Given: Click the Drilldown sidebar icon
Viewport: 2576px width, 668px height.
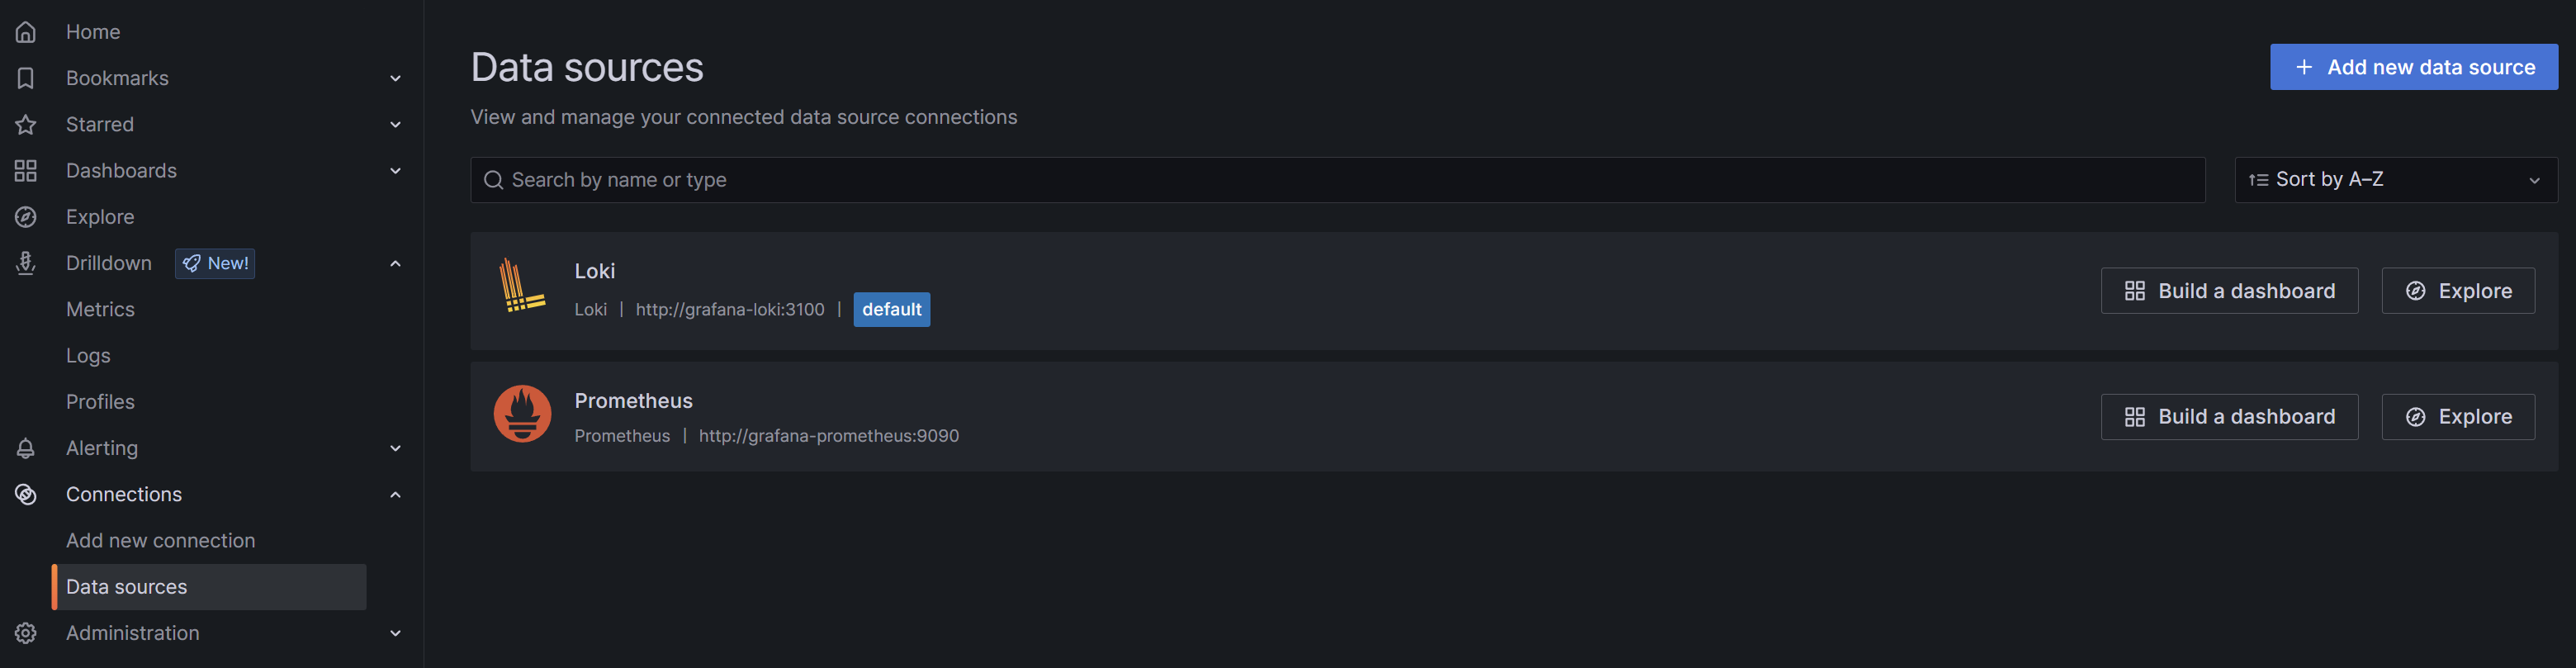Looking at the screenshot, I should pos(26,263).
